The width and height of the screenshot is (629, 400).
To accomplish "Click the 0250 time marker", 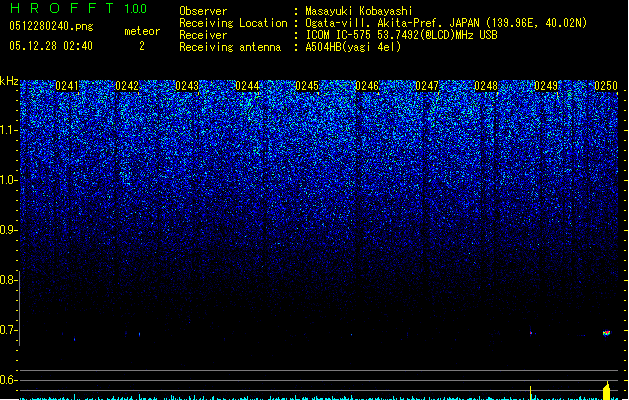I will tap(606, 86).
